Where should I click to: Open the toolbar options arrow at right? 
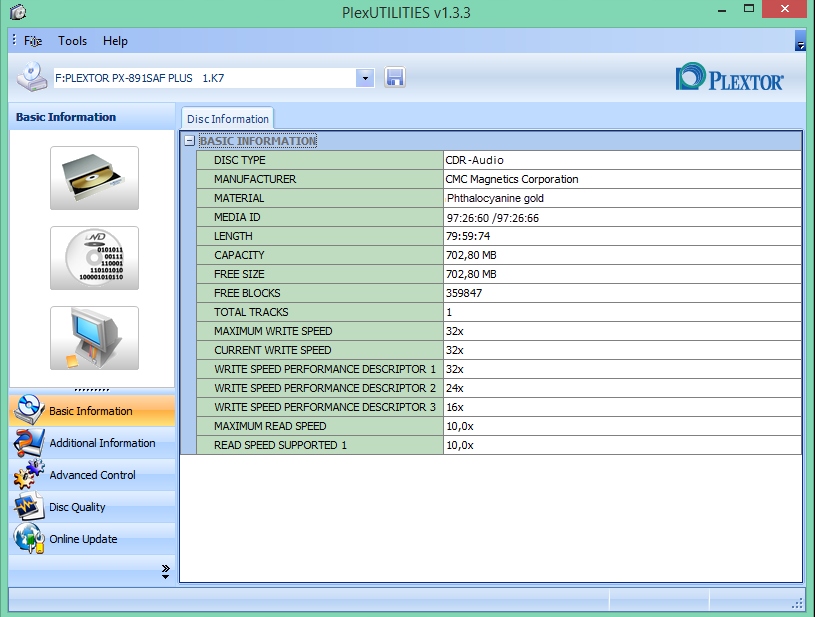800,42
